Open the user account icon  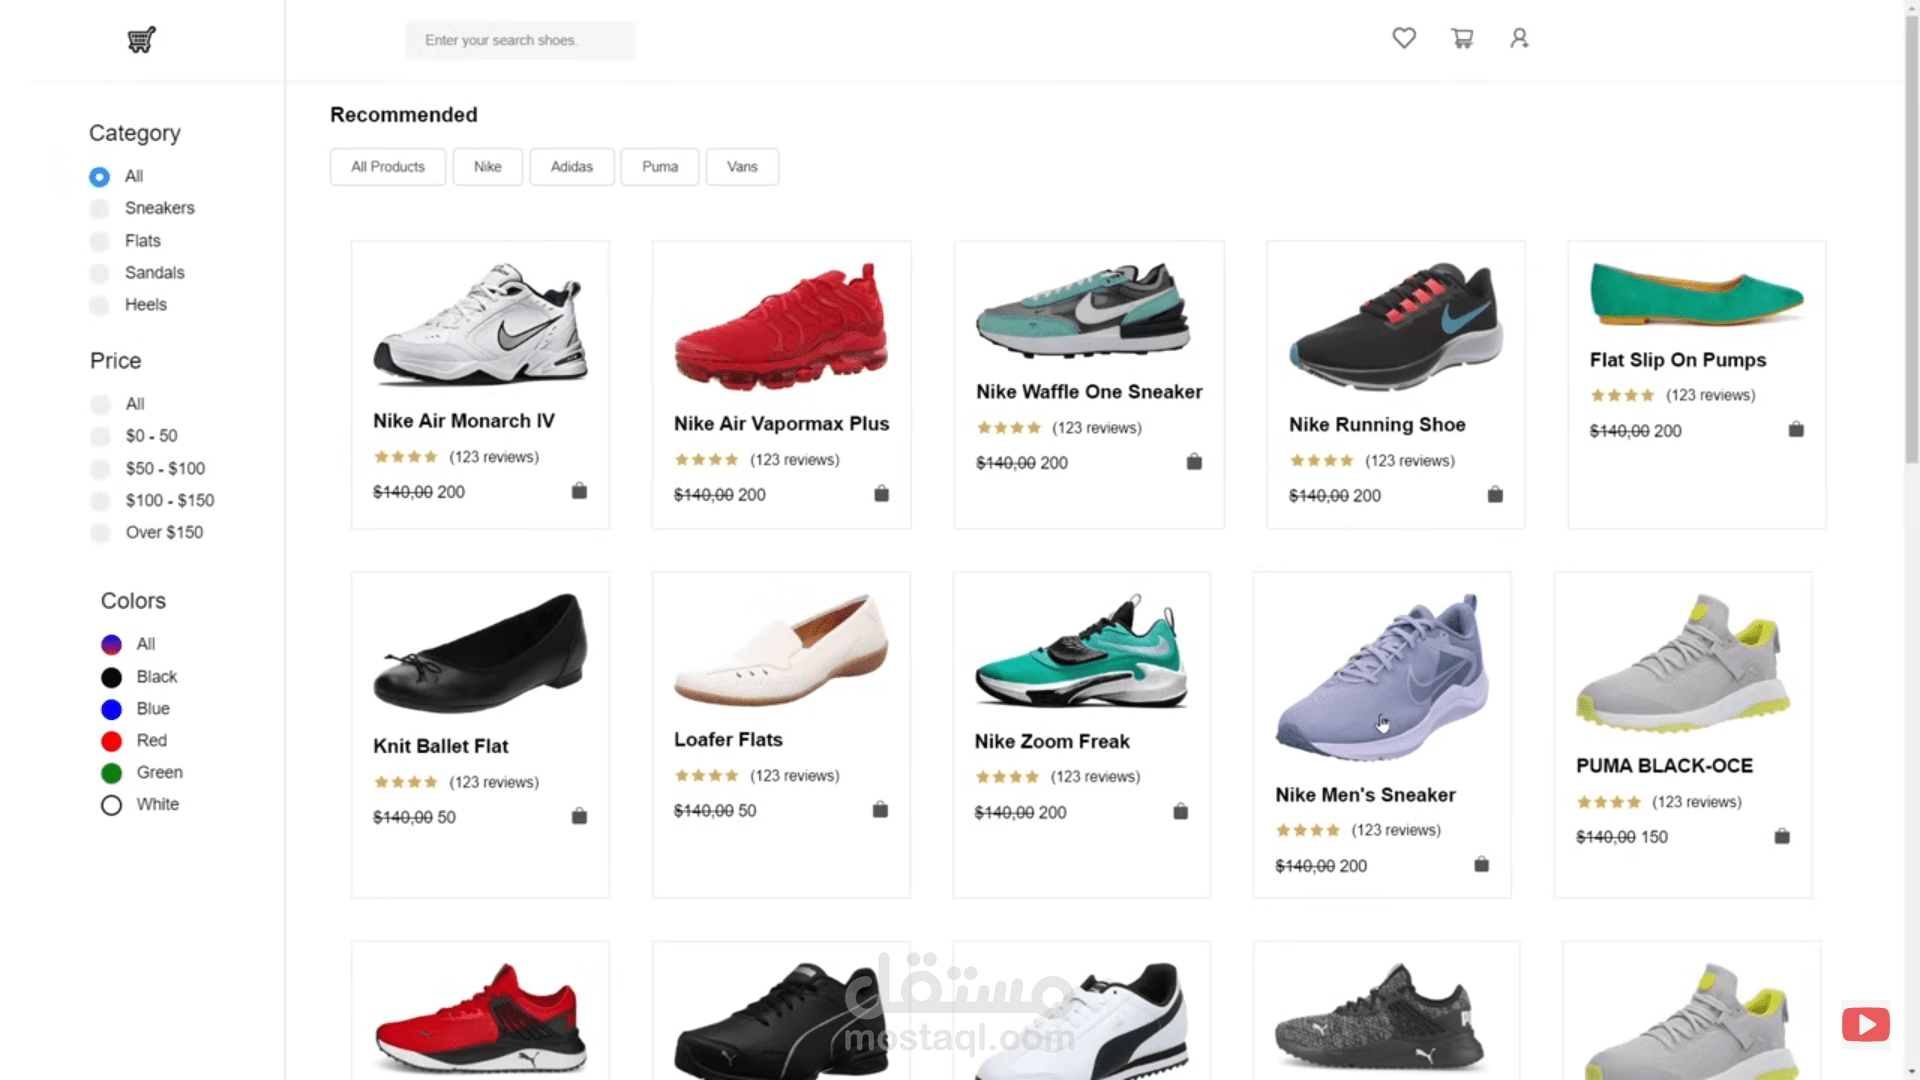pyautogui.click(x=1519, y=38)
